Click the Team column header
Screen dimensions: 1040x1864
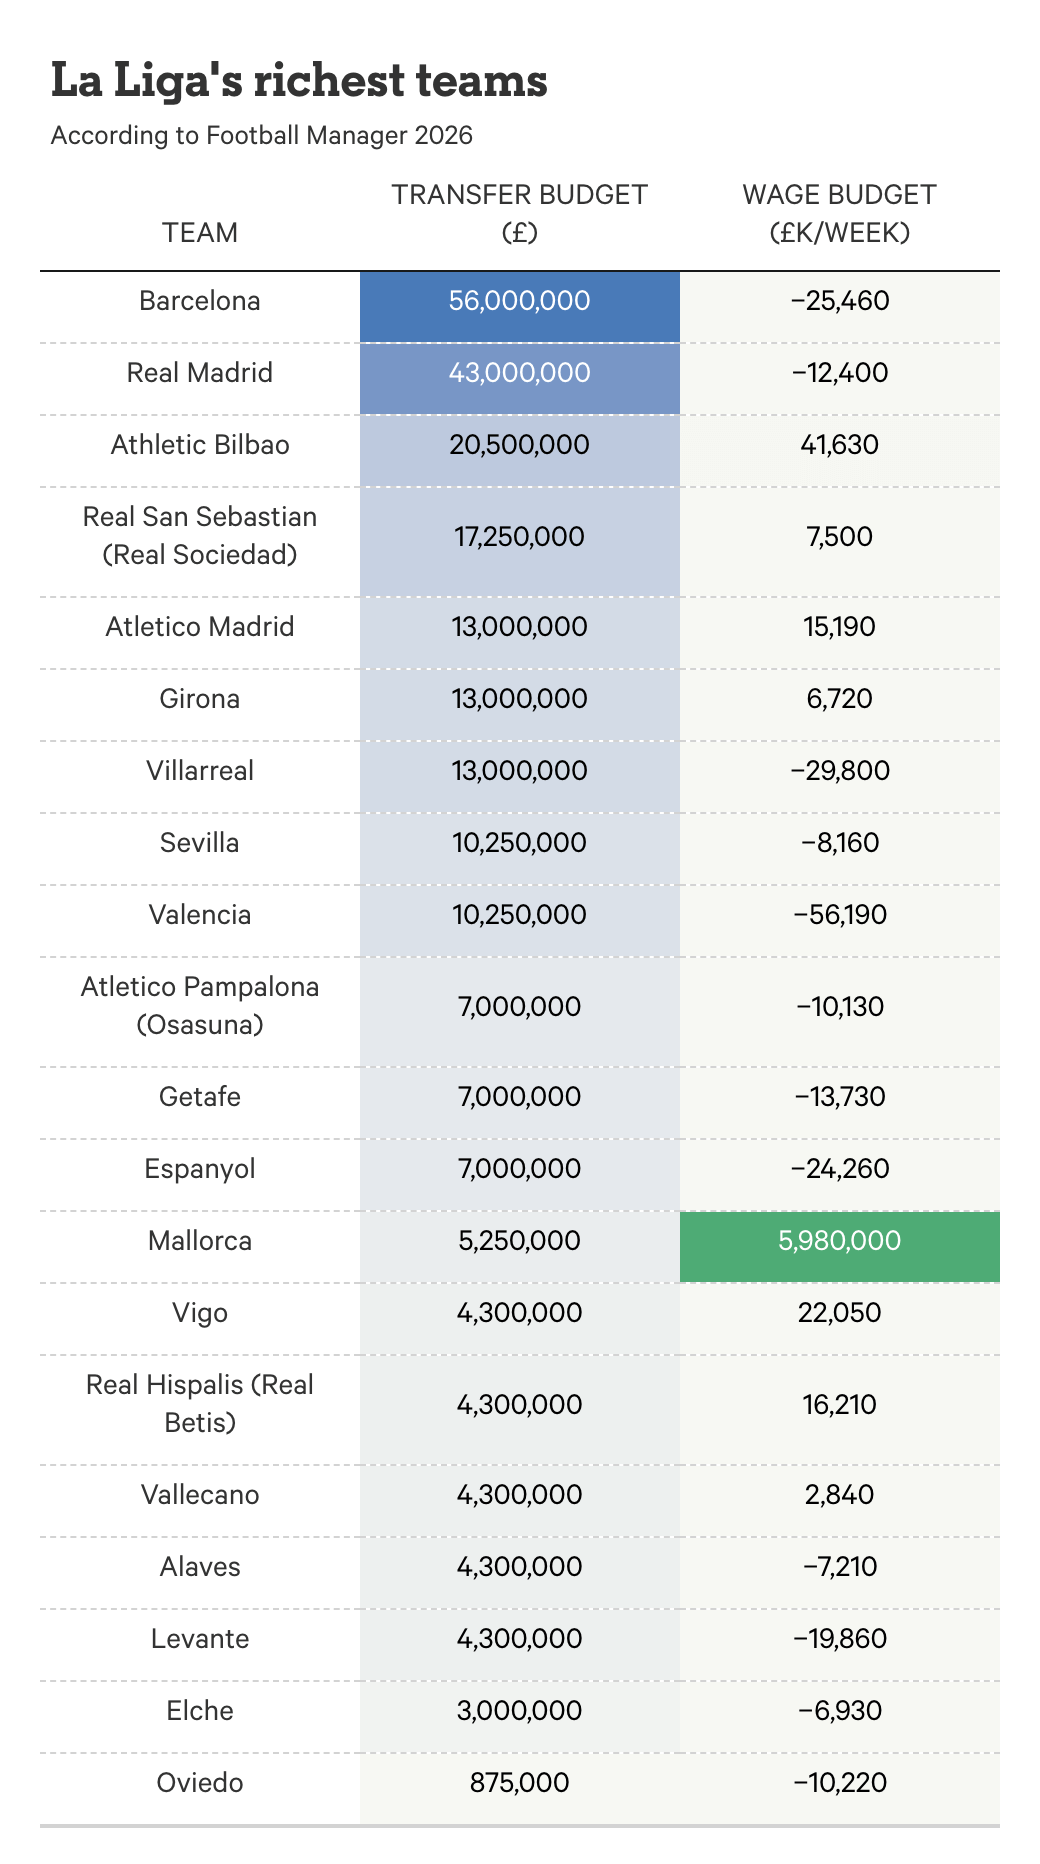200,232
